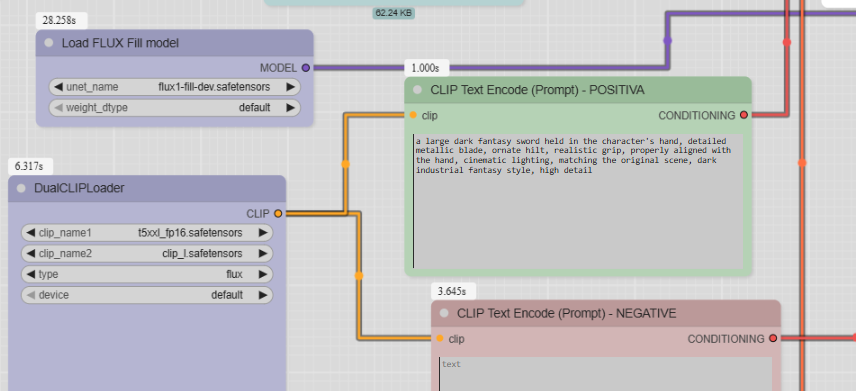Click the reroute dot on purple MODEL wire
Image resolution: width=856 pixels, height=391 pixels.
(x=667, y=40)
